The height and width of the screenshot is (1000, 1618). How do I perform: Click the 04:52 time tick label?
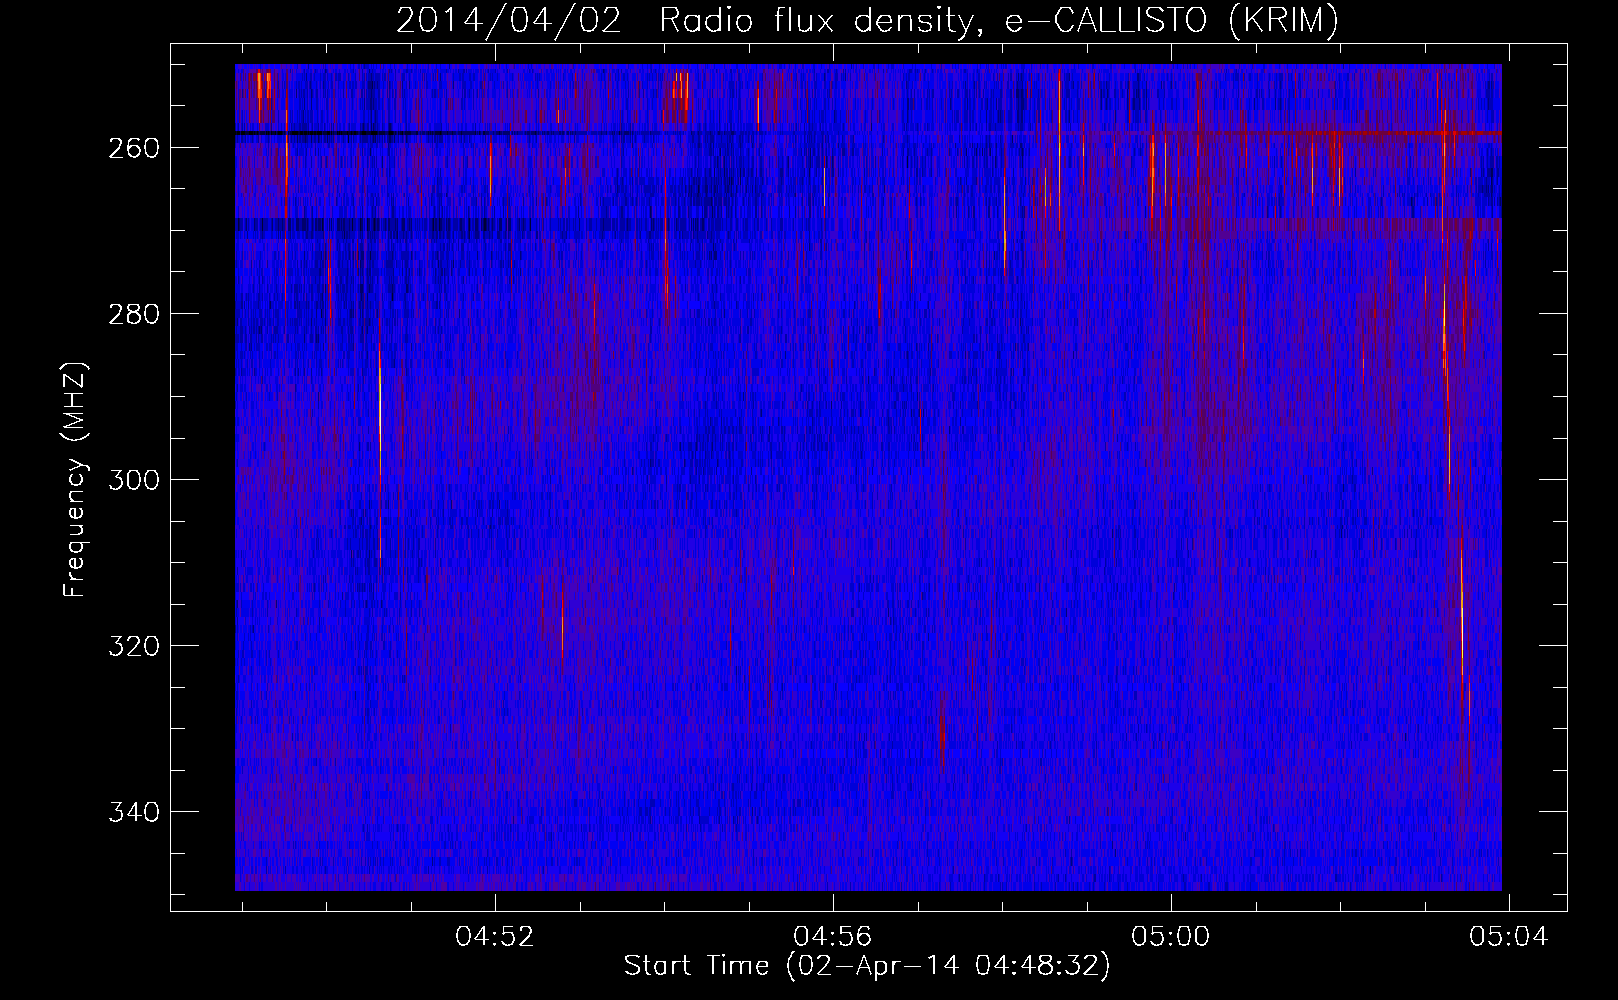click(495, 937)
